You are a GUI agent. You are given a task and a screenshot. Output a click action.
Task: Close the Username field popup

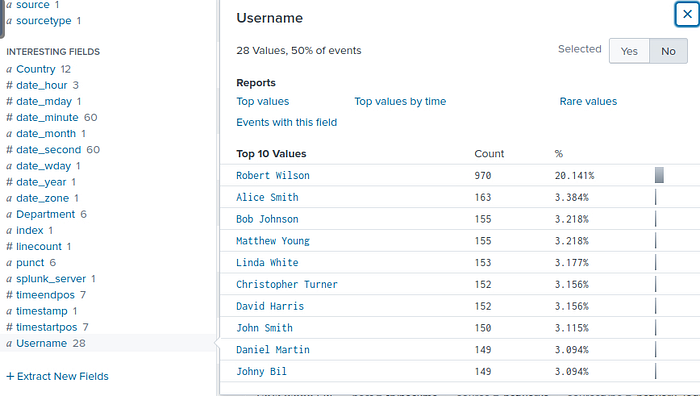[x=687, y=14]
